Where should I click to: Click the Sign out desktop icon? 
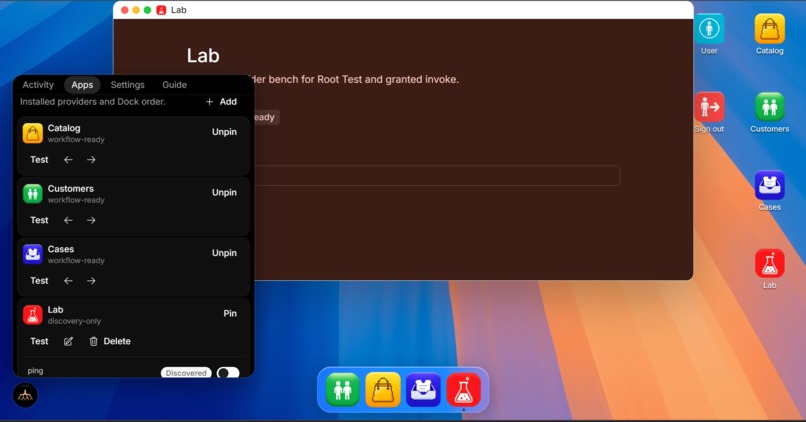(x=709, y=107)
